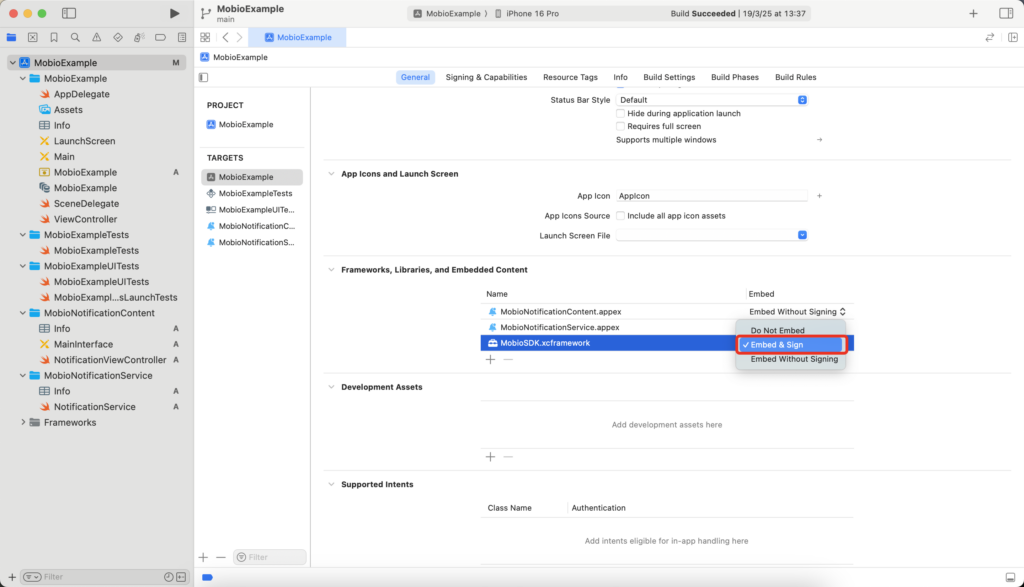Click the Run (play) button in toolbar
The width and height of the screenshot is (1024, 587).
pos(175,13)
